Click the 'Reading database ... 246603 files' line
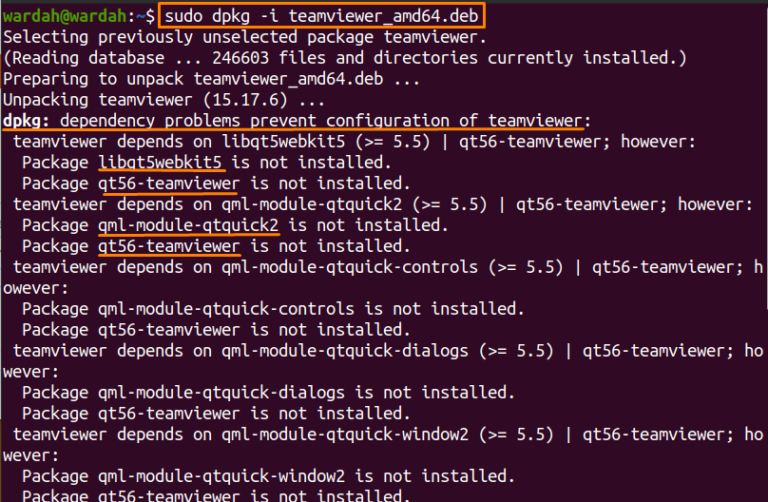The image size is (768, 502). (345, 58)
